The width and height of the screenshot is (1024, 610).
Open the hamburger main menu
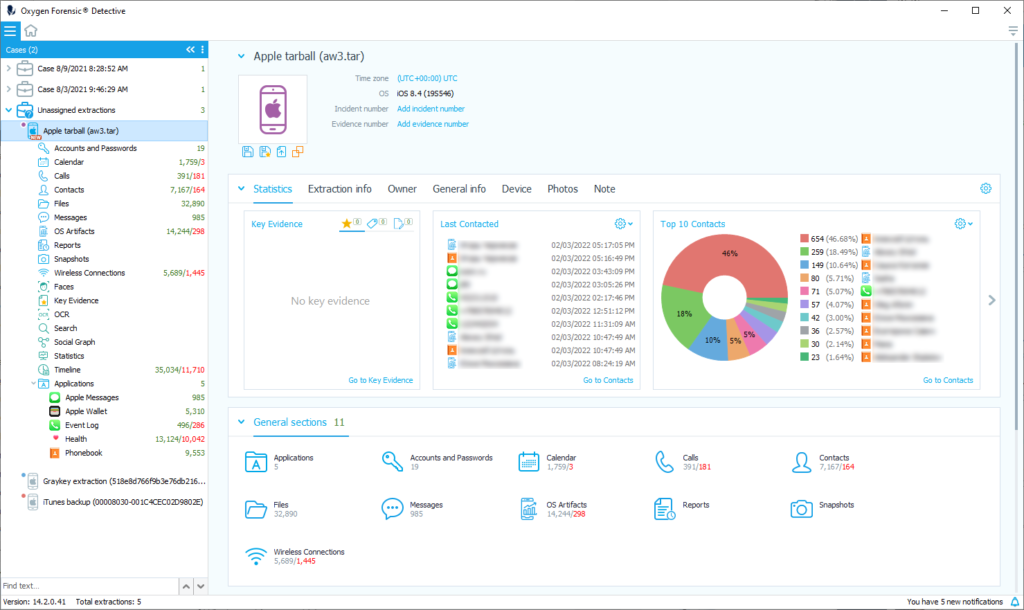[x=10, y=31]
